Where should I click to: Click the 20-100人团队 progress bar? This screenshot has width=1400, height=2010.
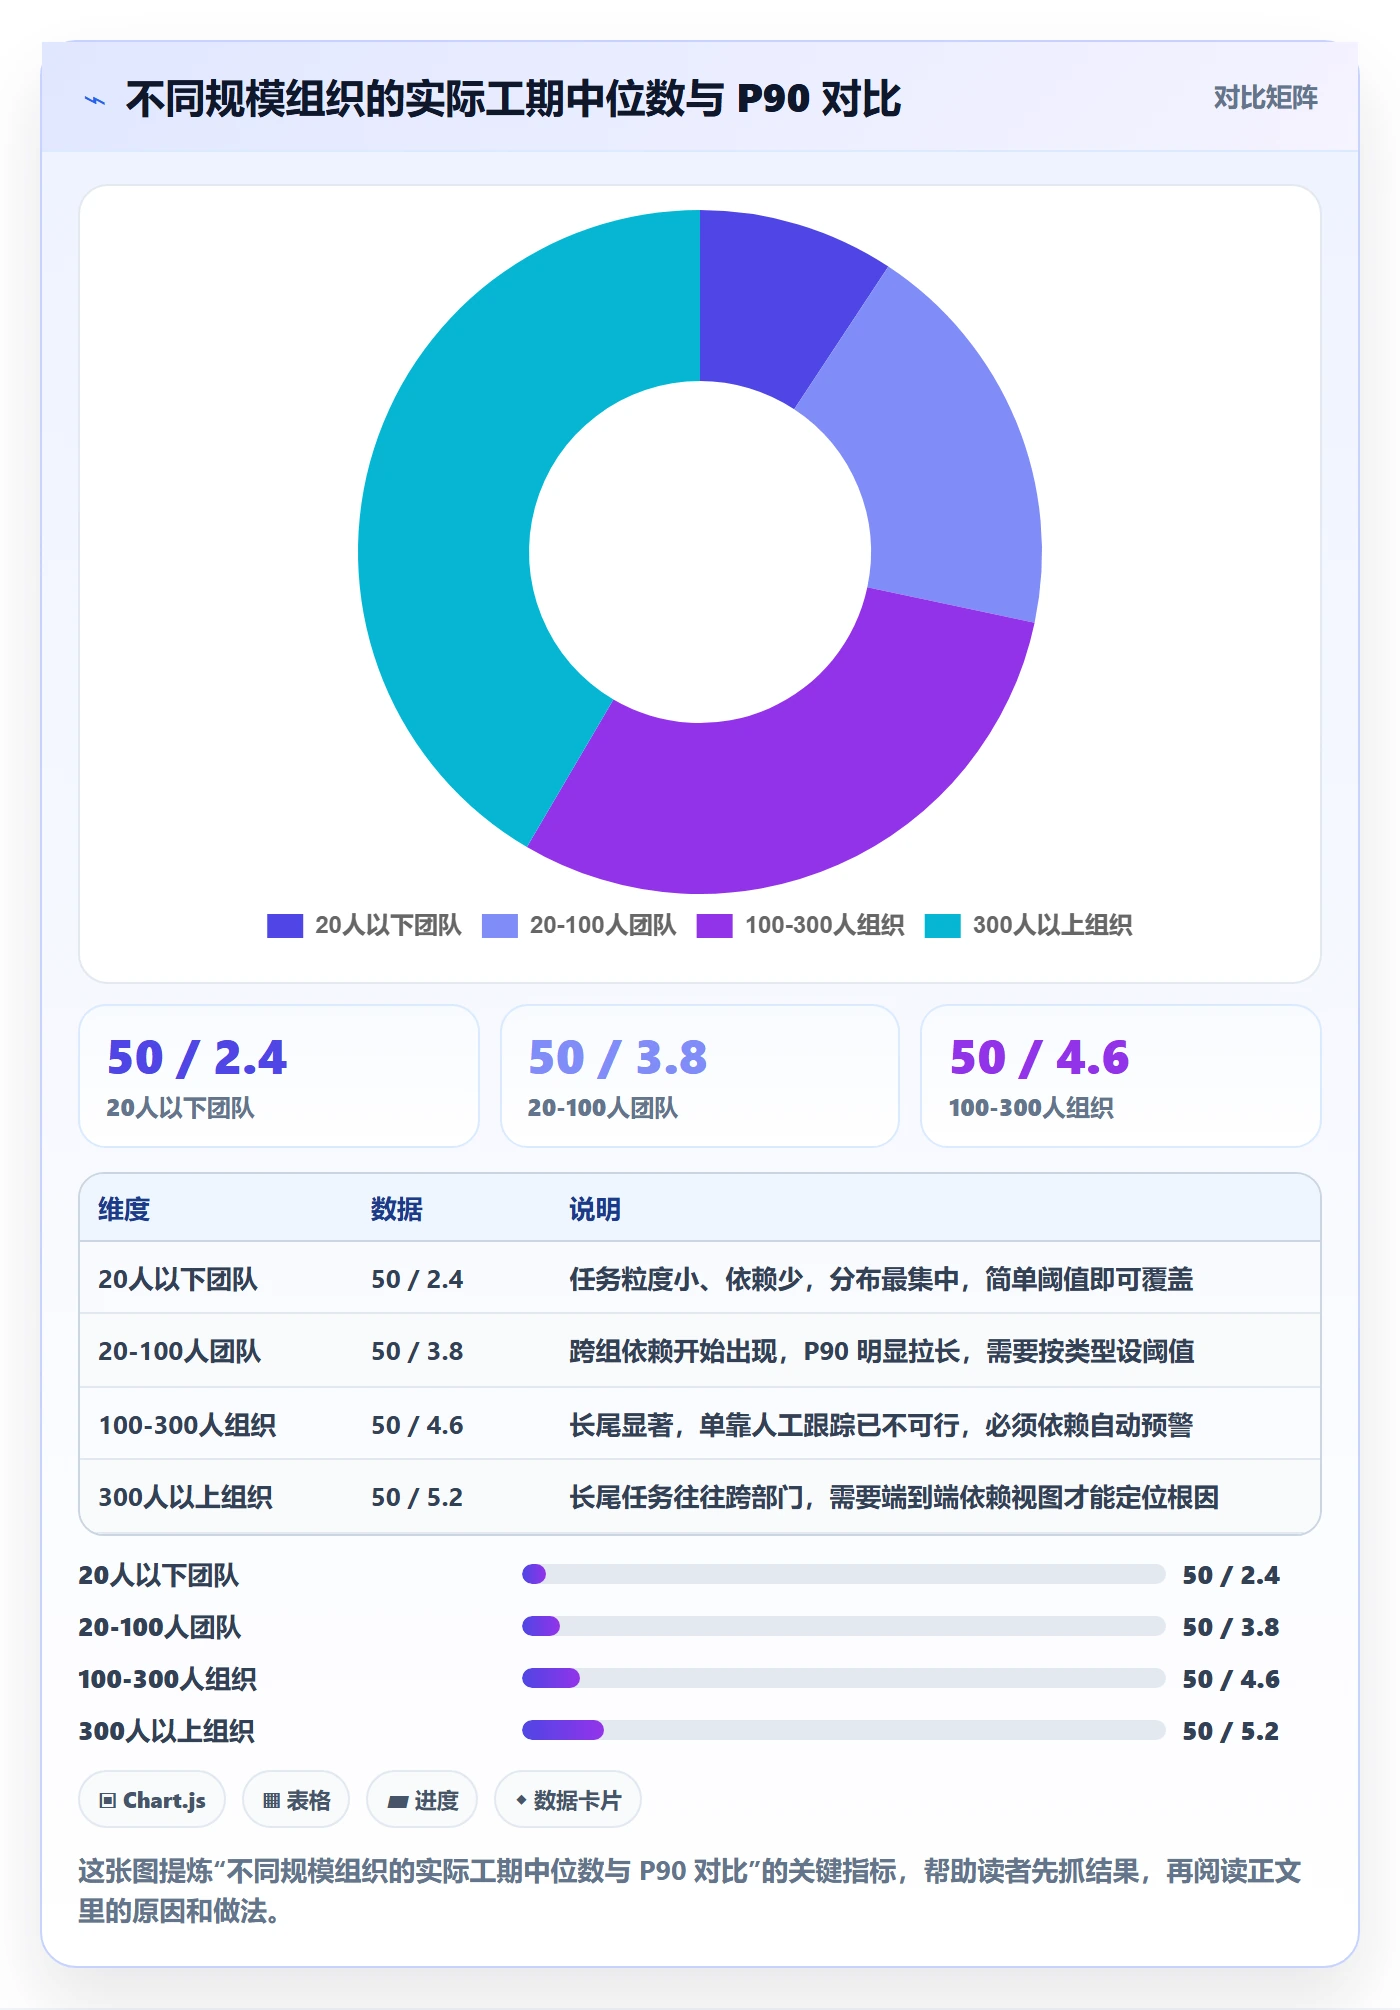coord(844,1626)
